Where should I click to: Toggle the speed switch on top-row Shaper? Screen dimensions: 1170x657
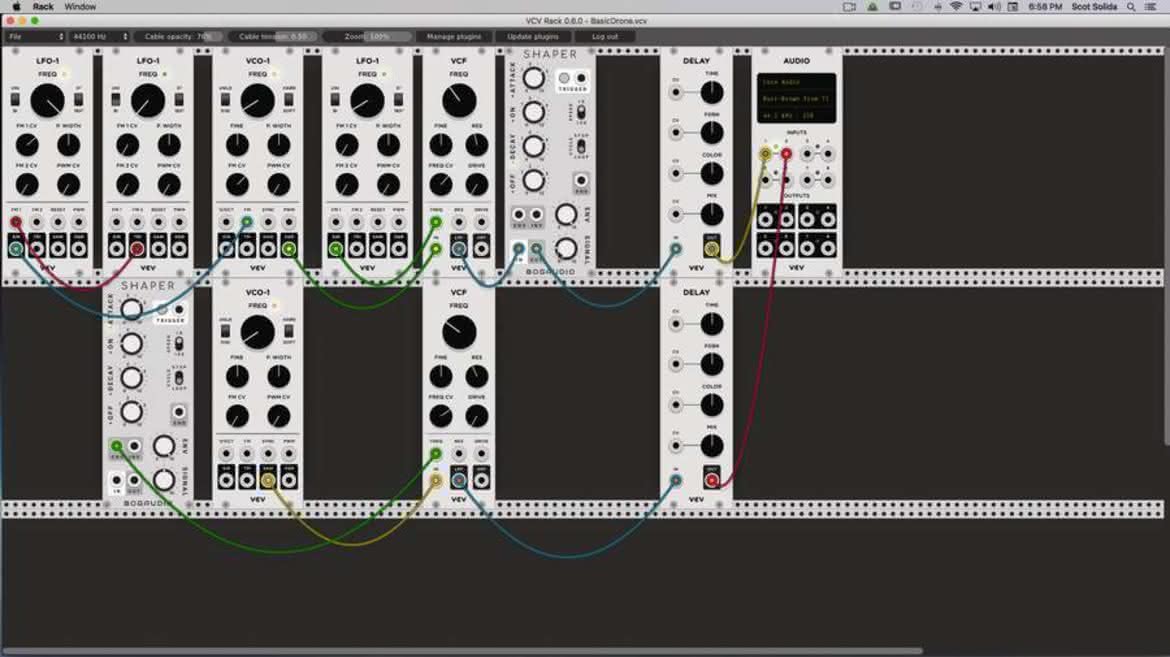click(x=581, y=112)
